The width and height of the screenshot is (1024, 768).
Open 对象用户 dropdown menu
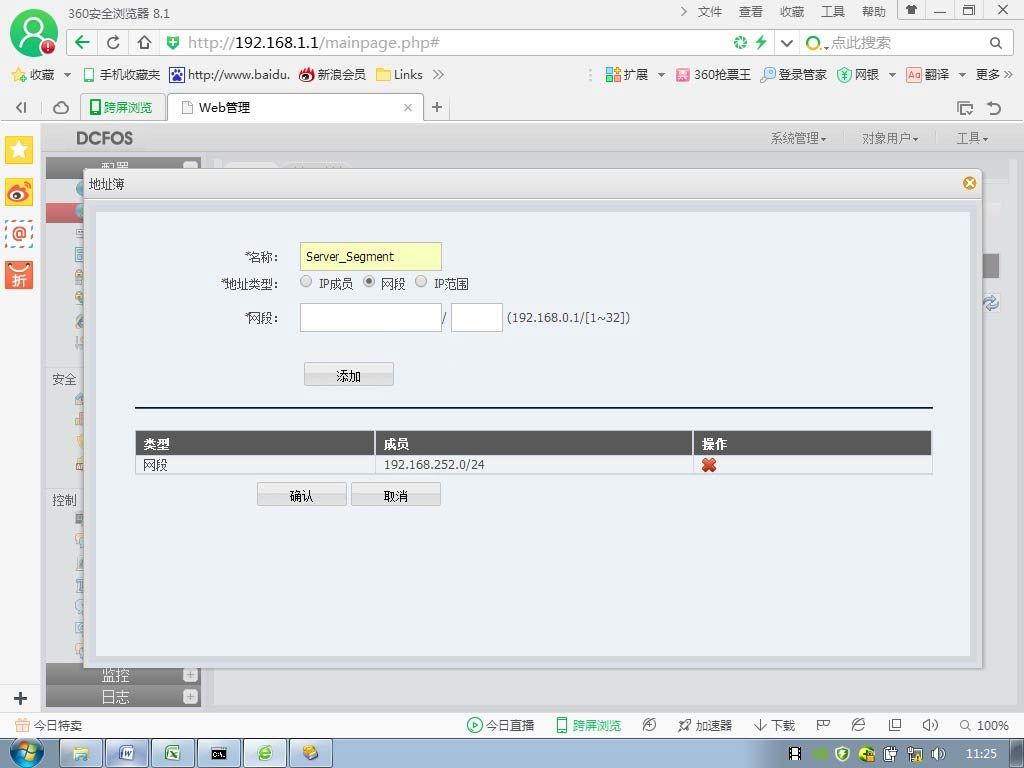coord(889,138)
